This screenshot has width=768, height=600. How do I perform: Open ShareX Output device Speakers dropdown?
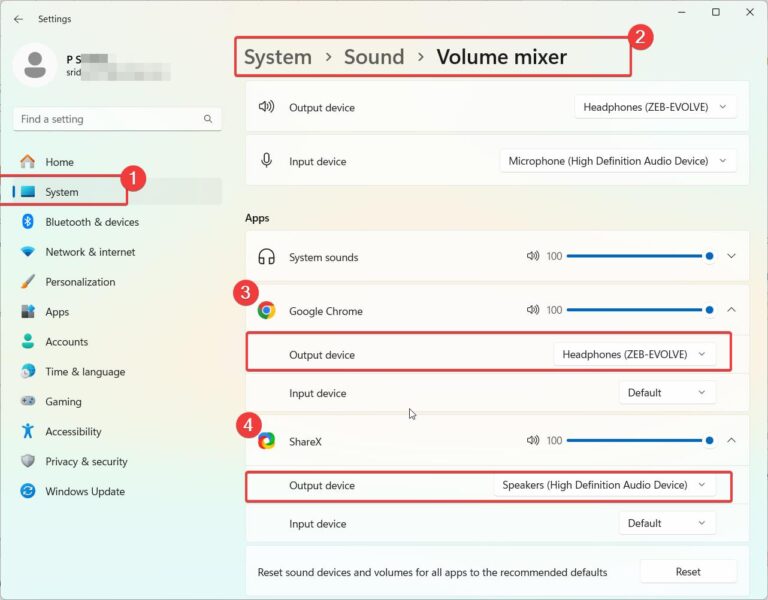[x=604, y=485]
